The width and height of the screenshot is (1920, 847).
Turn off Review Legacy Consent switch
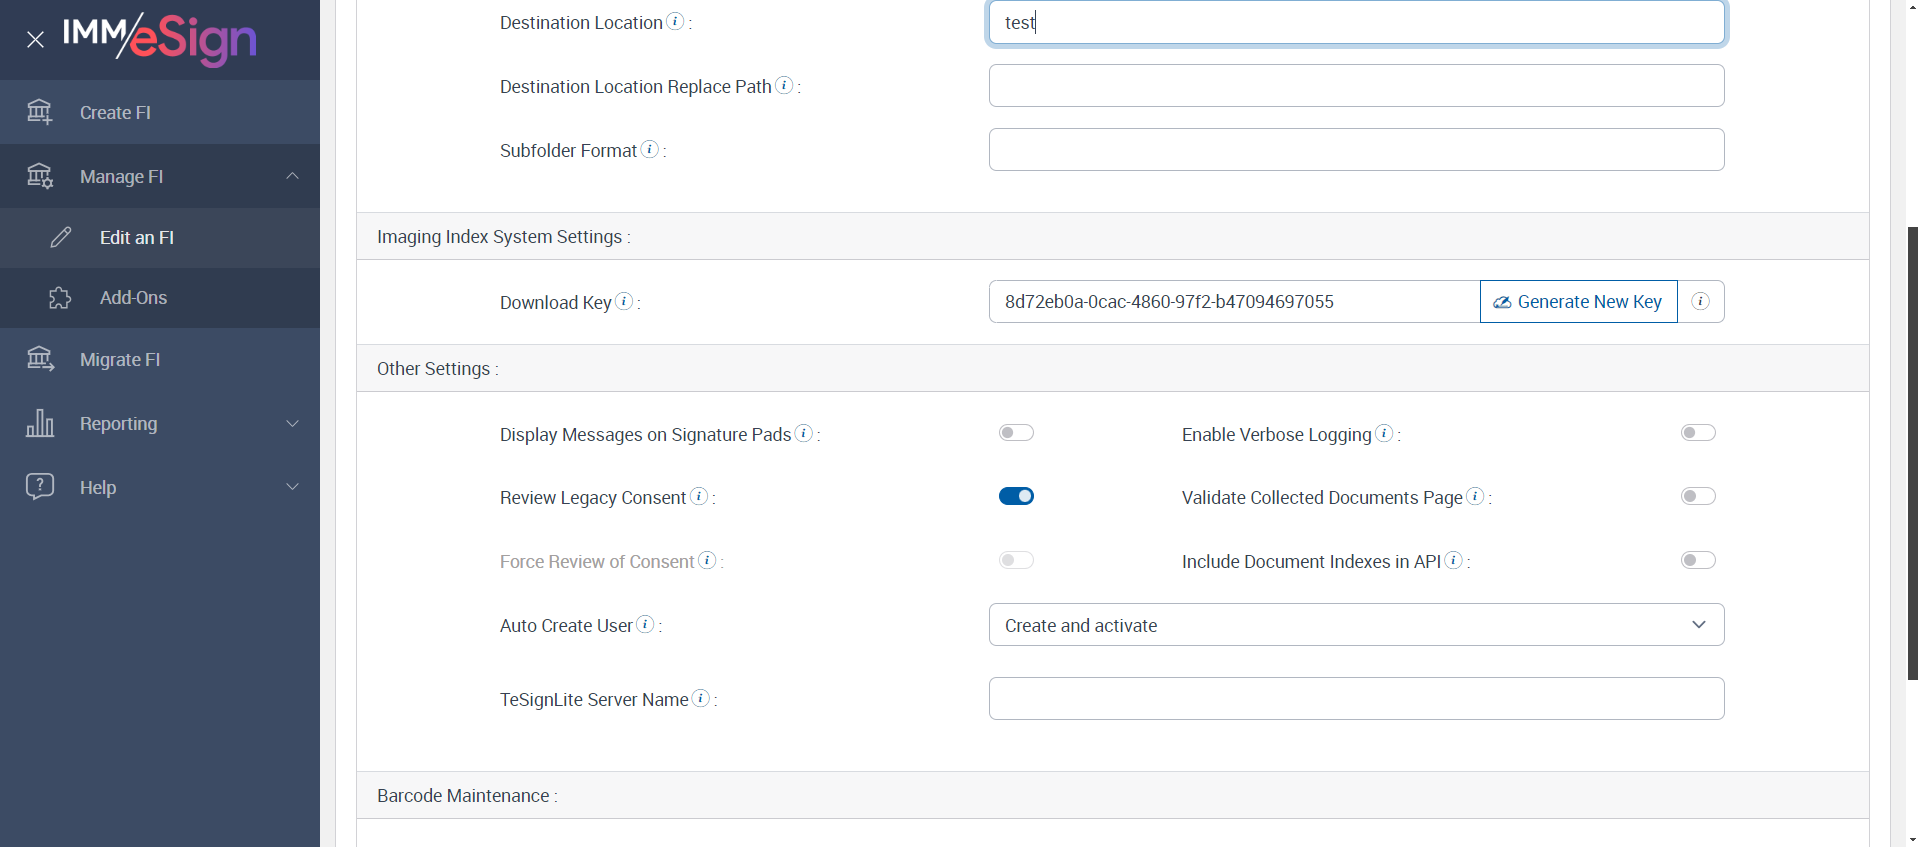click(1016, 496)
